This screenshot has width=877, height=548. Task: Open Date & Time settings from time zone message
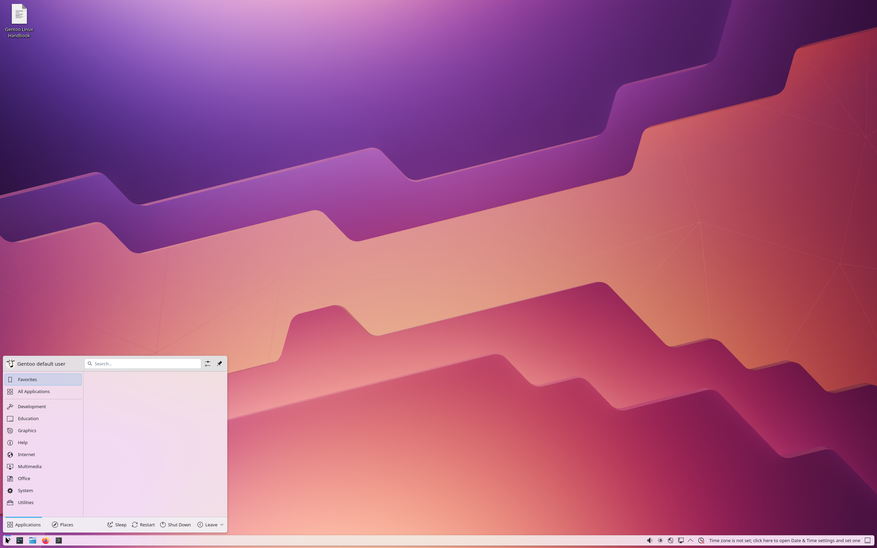(784, 541)
